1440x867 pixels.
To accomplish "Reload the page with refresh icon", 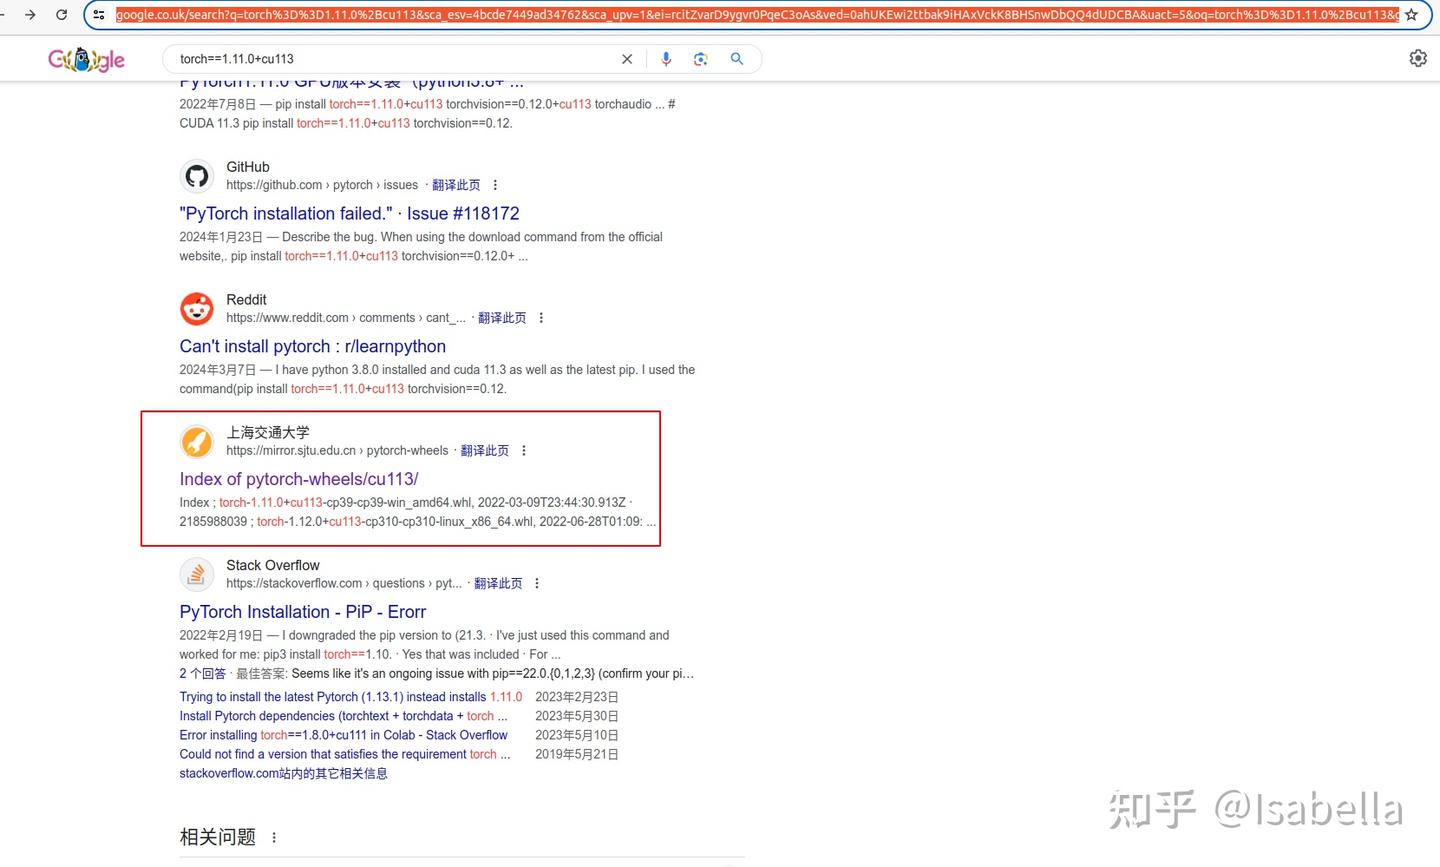I will coord(62,15).
